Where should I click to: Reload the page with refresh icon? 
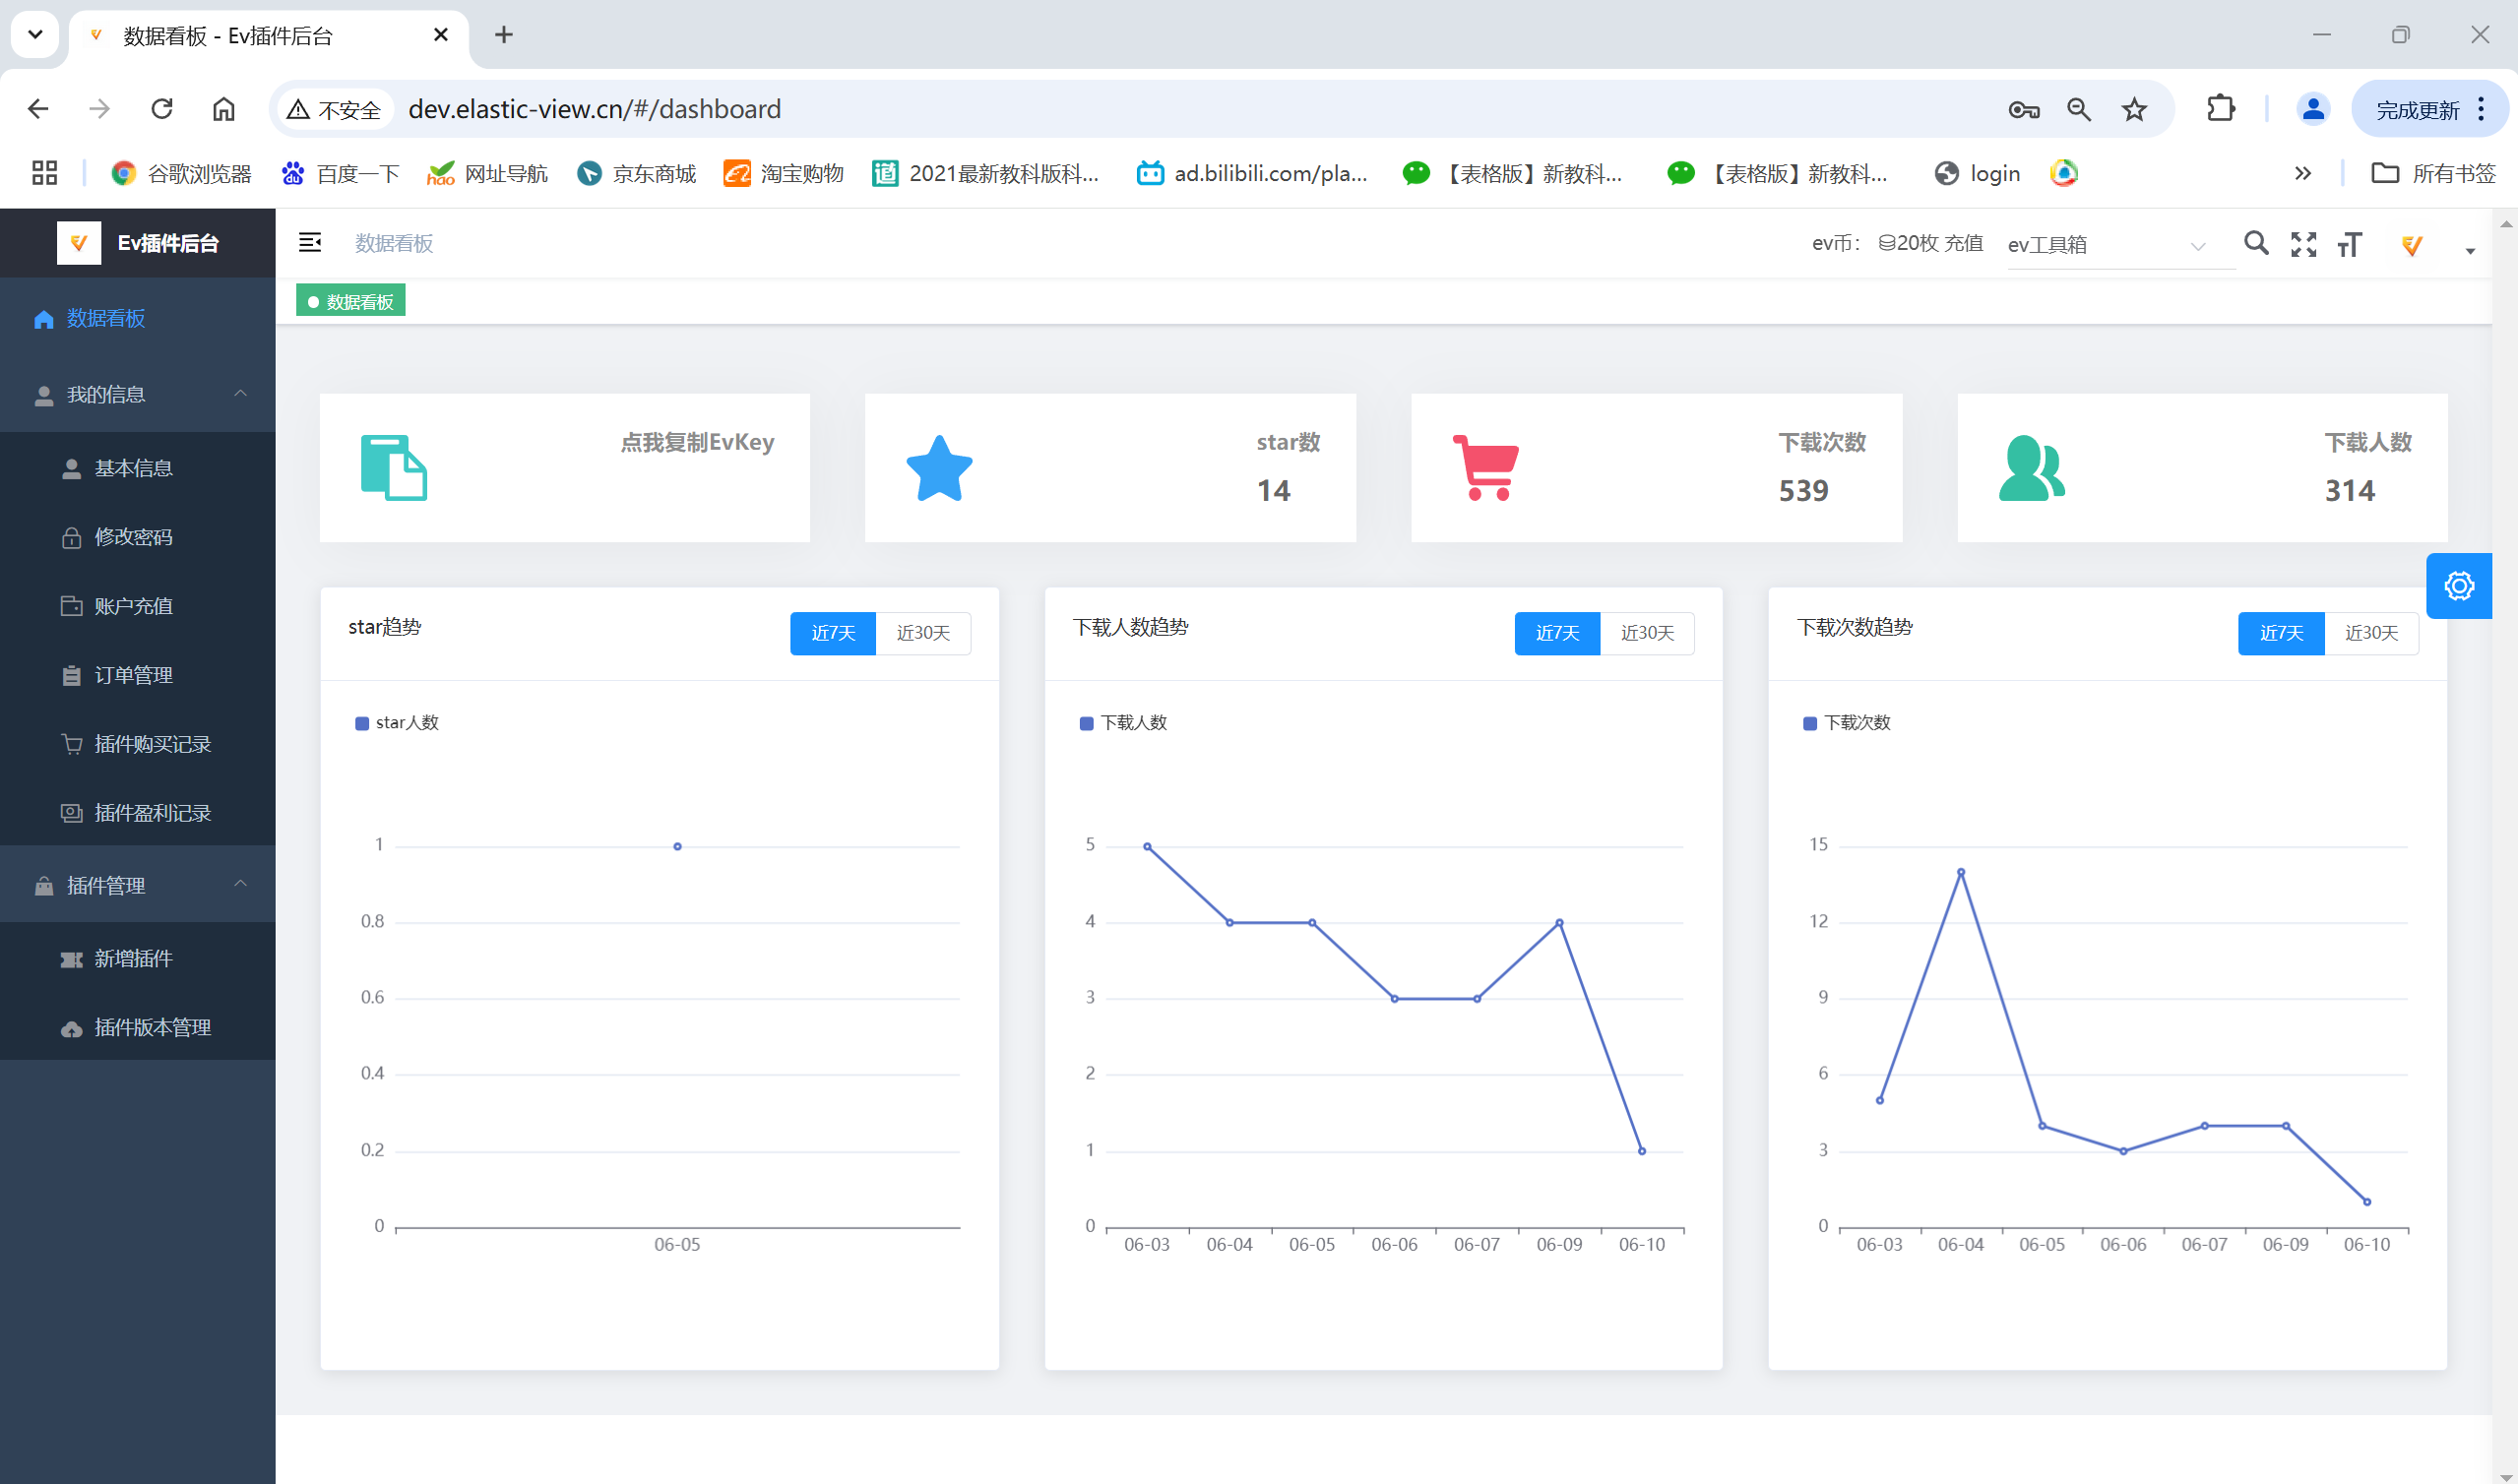[x=162, y=109]
